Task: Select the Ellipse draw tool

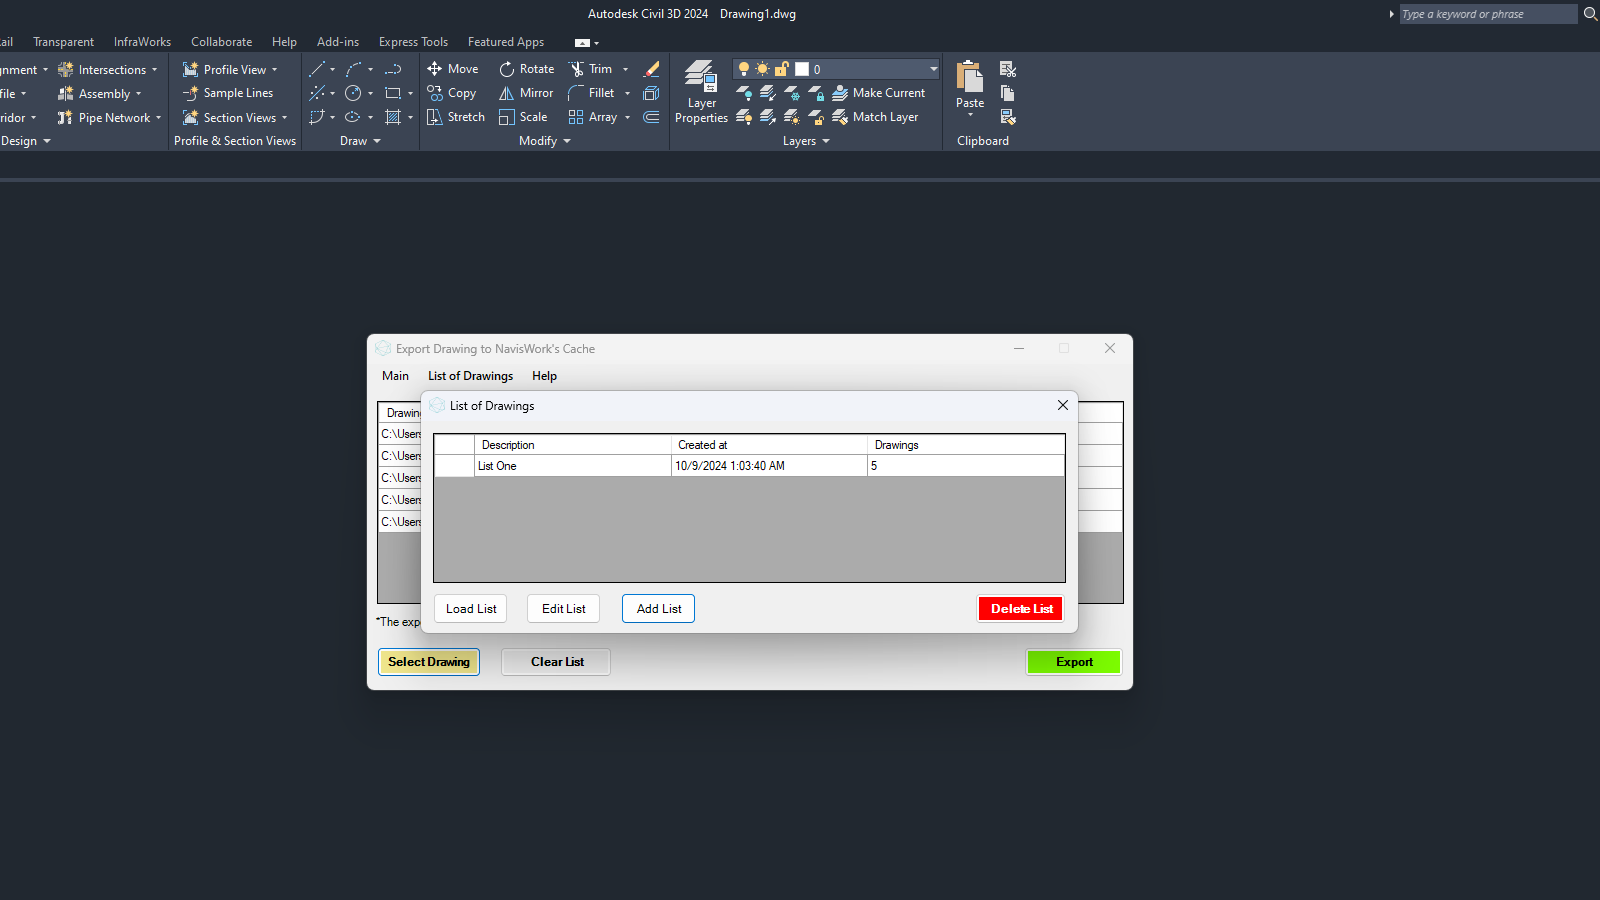Action: coord(353,117)
